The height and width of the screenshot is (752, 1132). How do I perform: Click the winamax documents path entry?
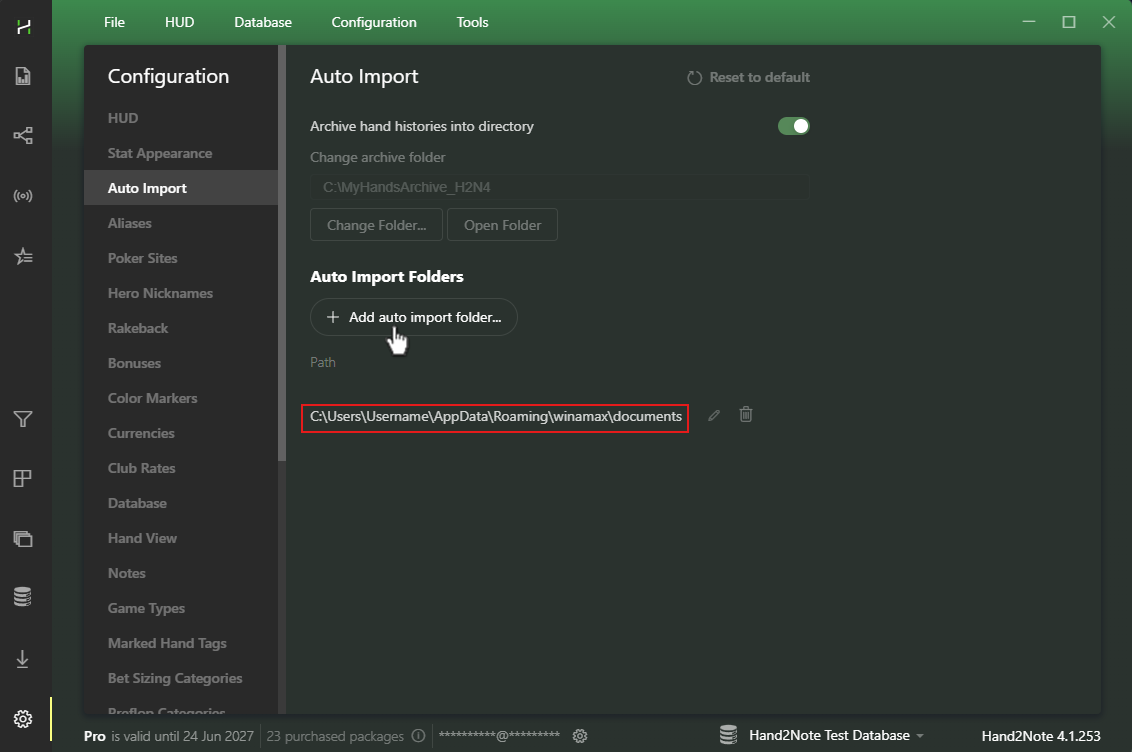pos(495,416)
